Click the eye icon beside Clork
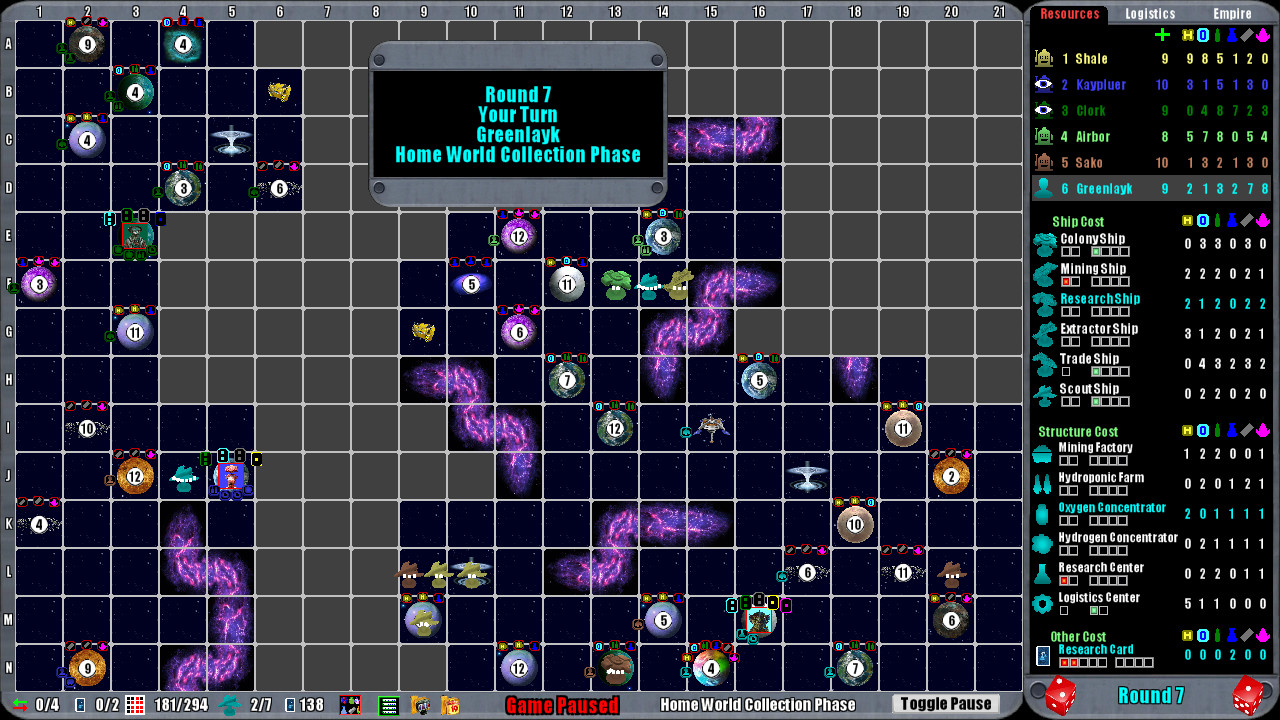Image resolution: width=1280 pixels, height=720 pixels. [x=1043, y=110]
